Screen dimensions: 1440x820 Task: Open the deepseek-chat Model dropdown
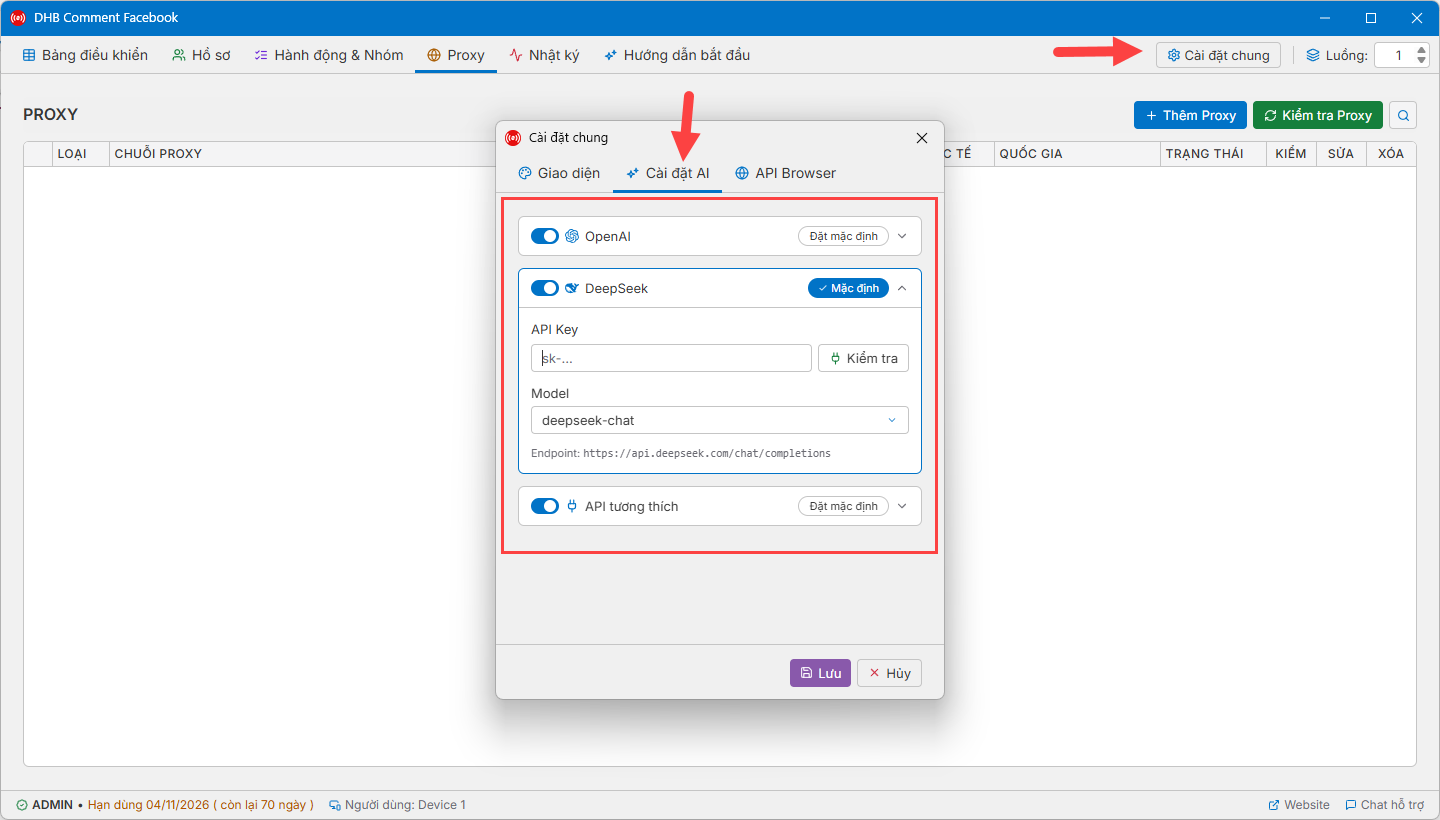(720, 420)
